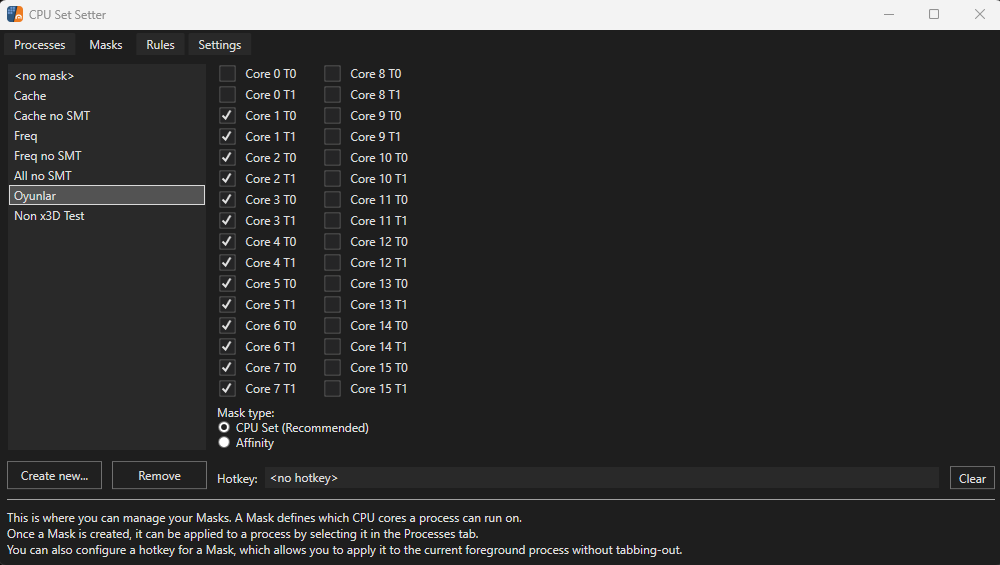Viewport: 1000px width, 565px height.
Task: Check Core 12 T0
Action: 332,242
